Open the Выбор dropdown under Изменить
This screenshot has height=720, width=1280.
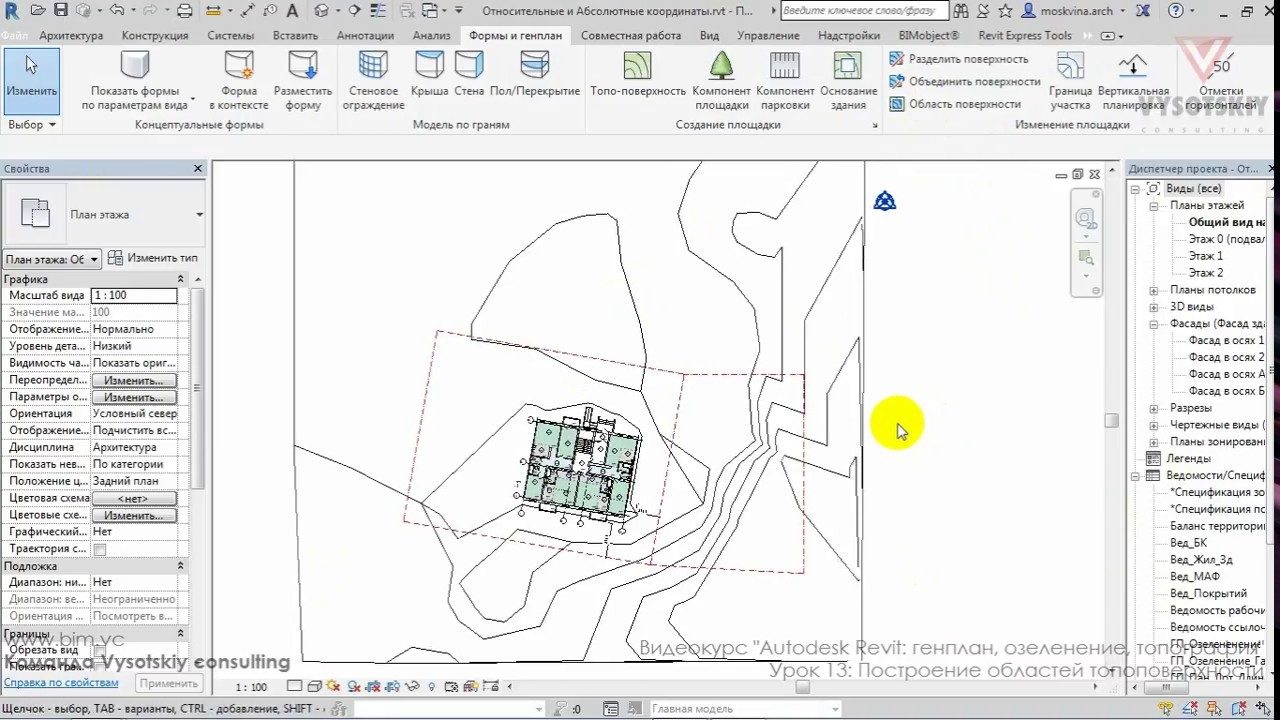click(x=32, y=125)
